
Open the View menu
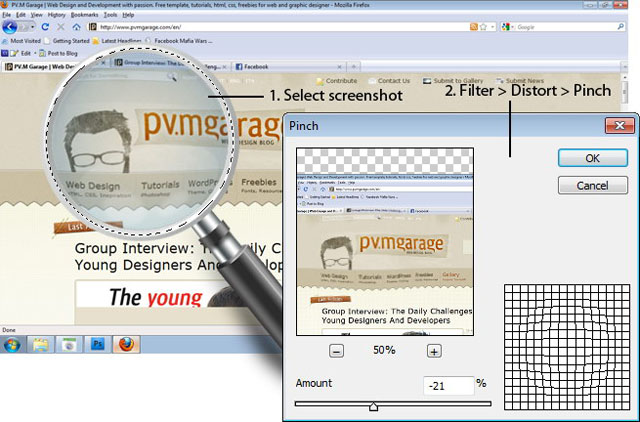[36, 15]
